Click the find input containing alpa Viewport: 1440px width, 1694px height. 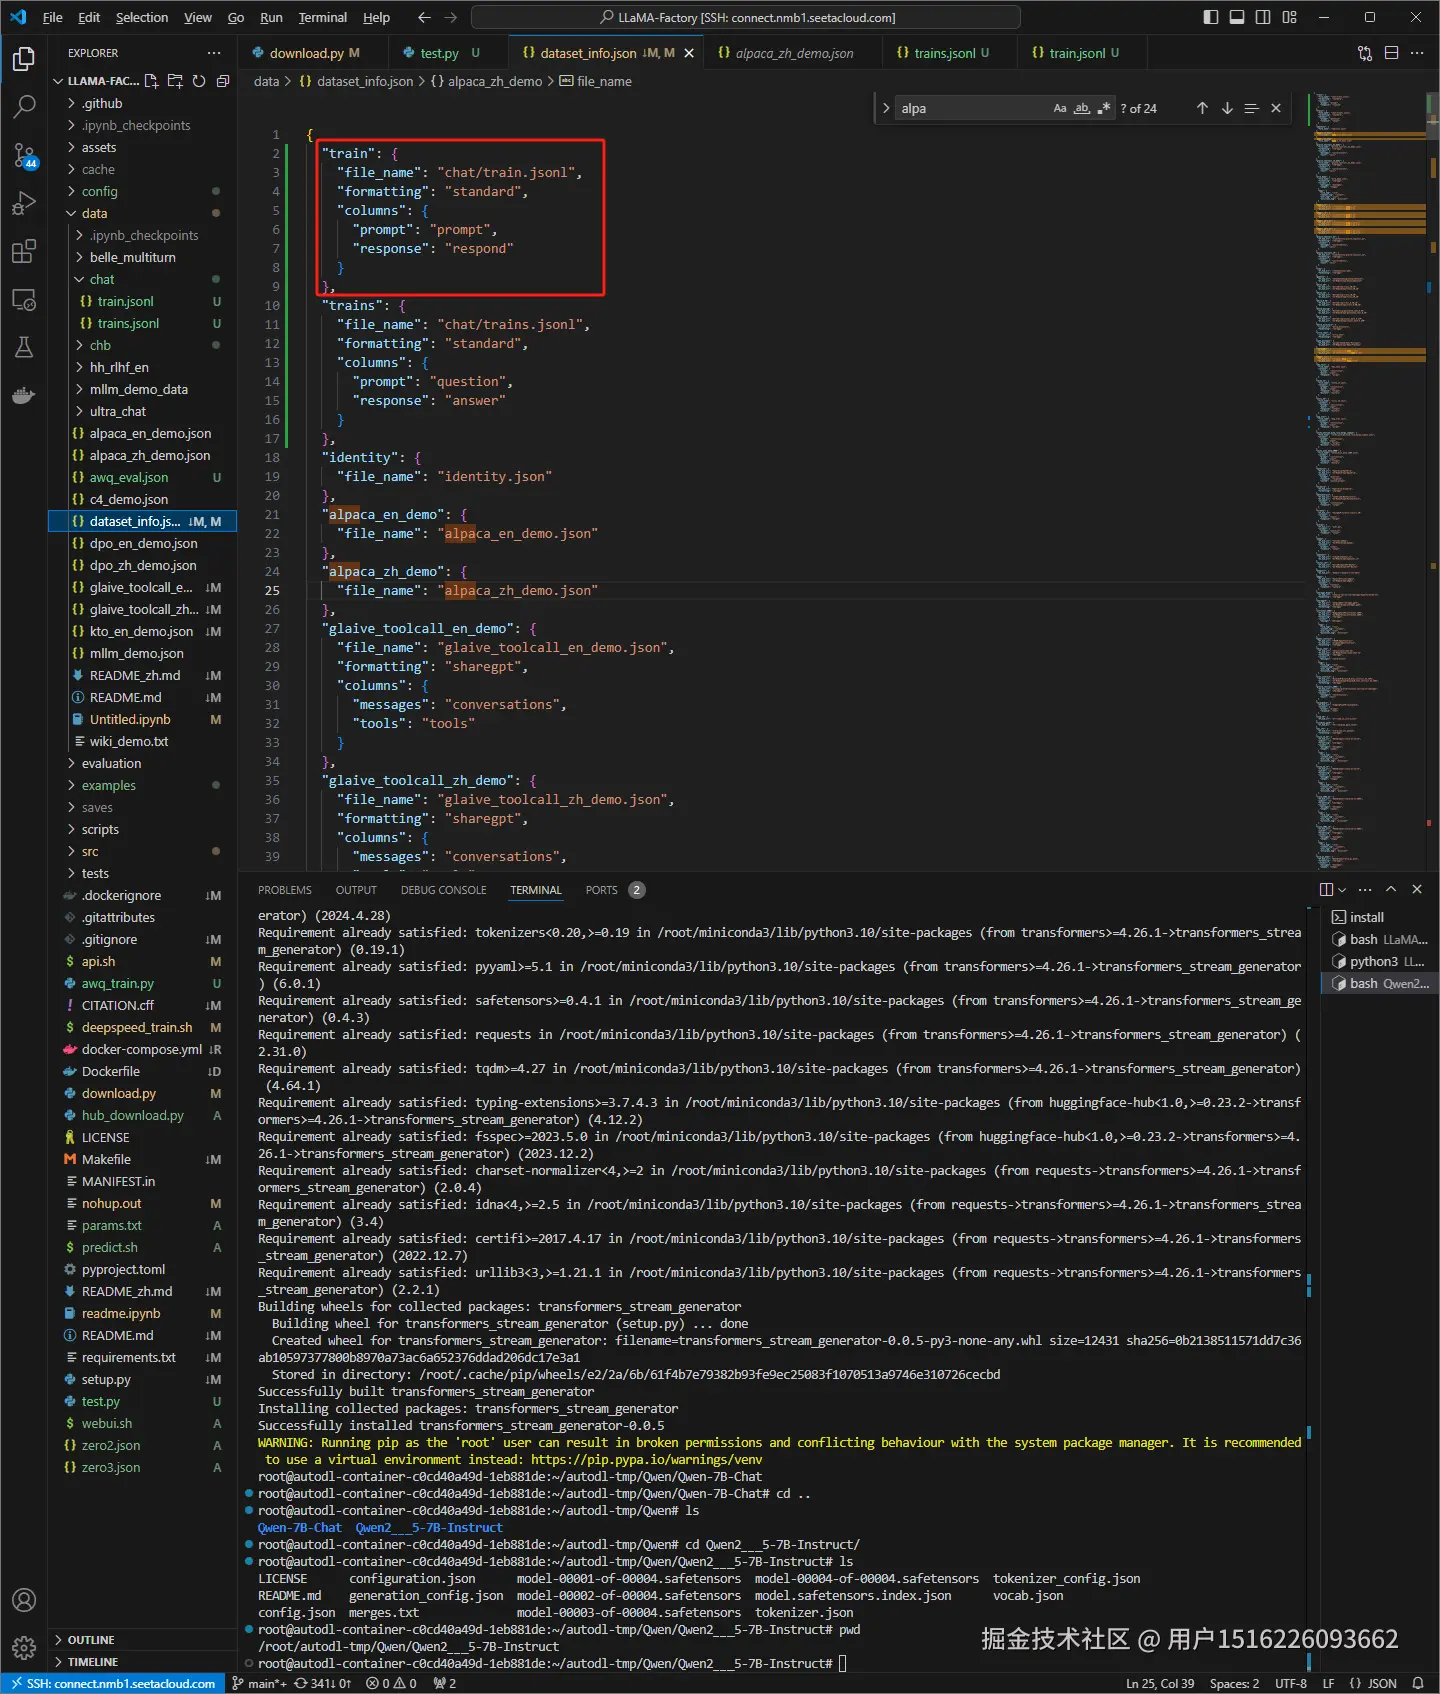[972, 108]
